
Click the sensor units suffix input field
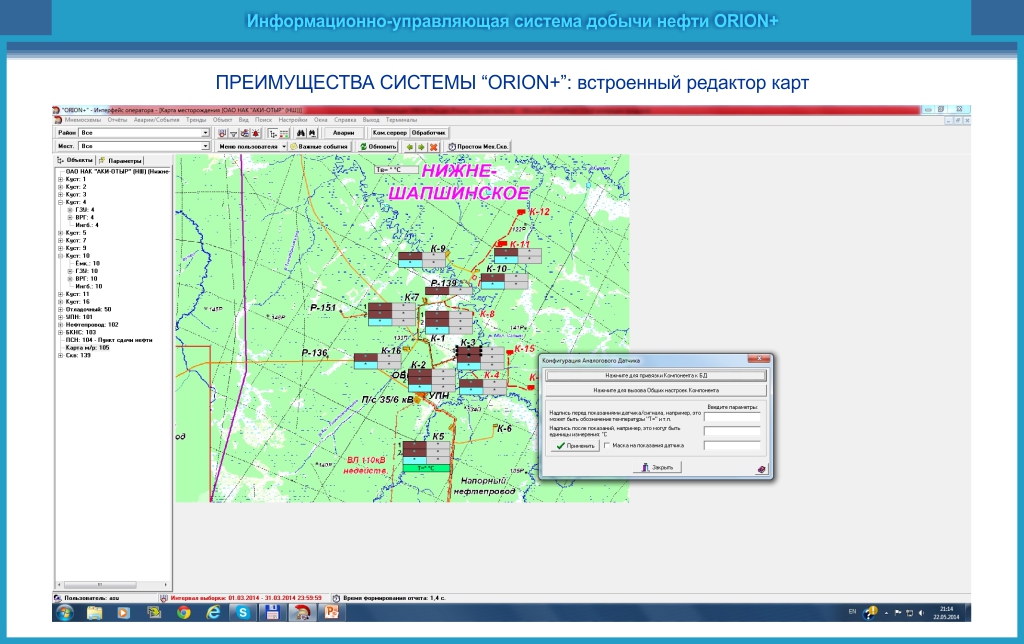(x=732, y=432)
